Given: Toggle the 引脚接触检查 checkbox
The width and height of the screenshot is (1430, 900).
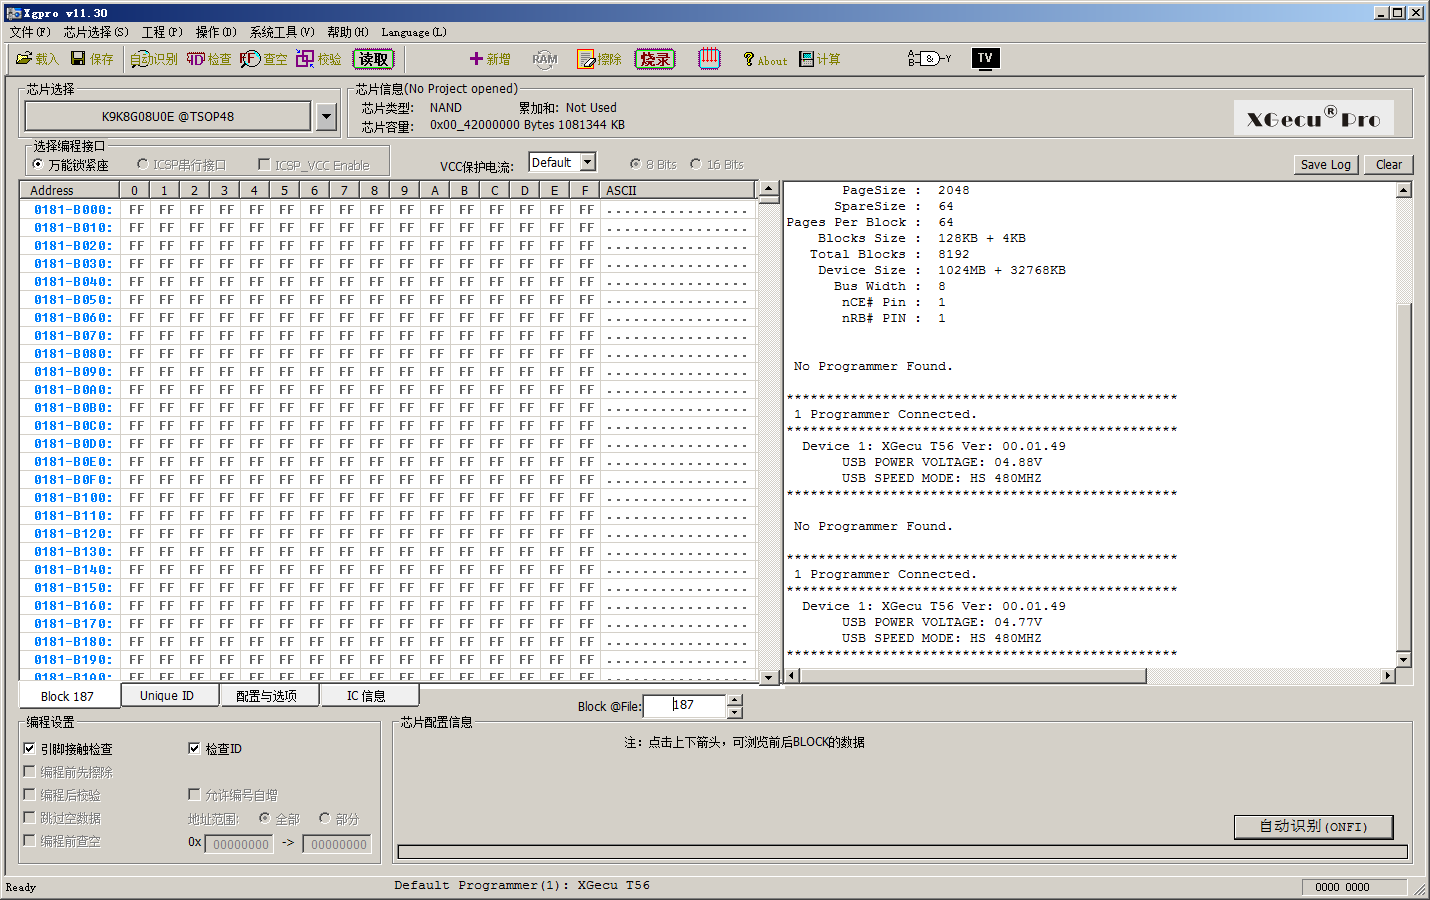Looking at the screenshot, I should pyautogui.click(x=30, y=748).
